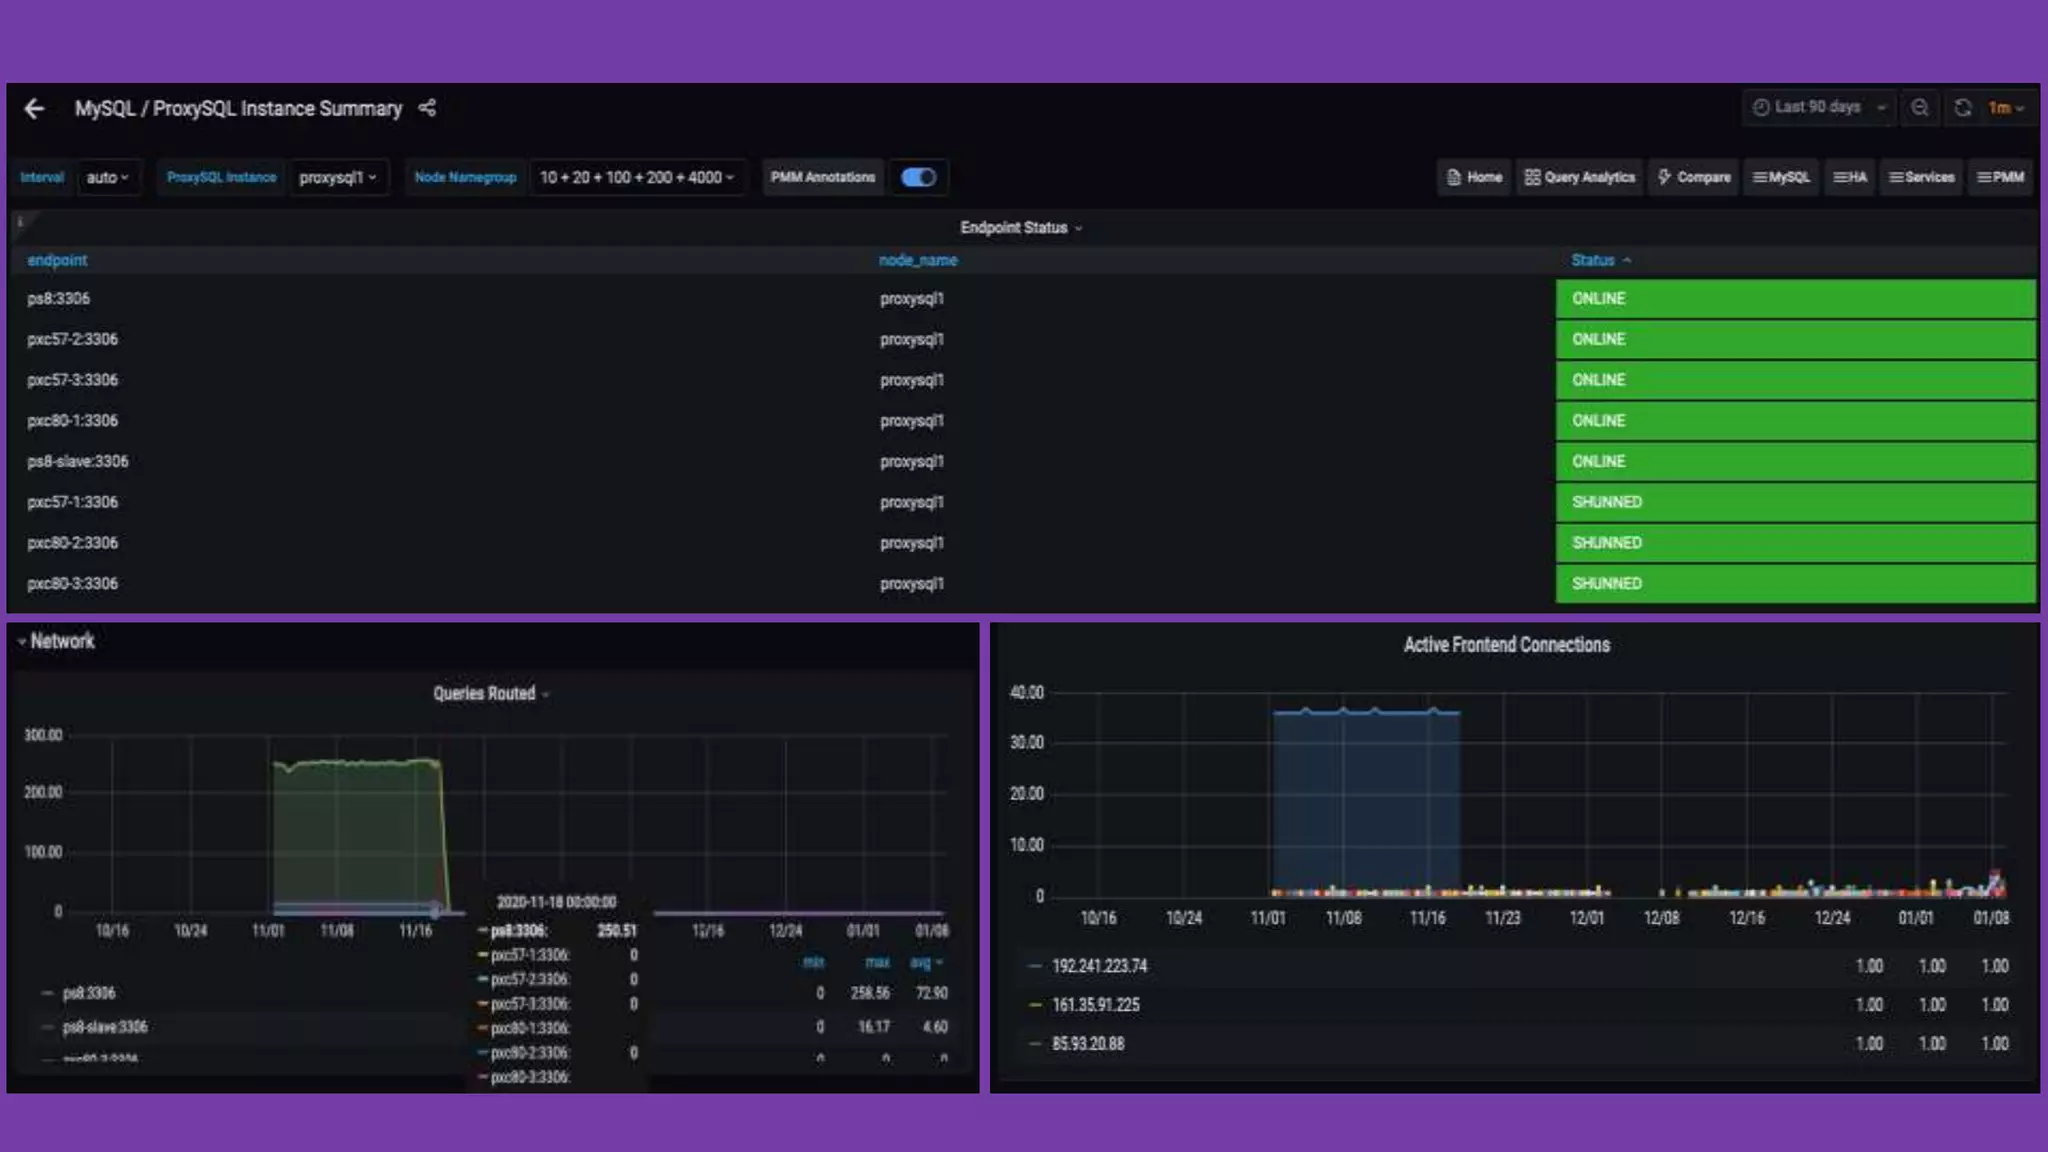This screenshot has width=2048, height=1152.
Task: Open the Services dashboards menu
Action: pos(1921,178)
